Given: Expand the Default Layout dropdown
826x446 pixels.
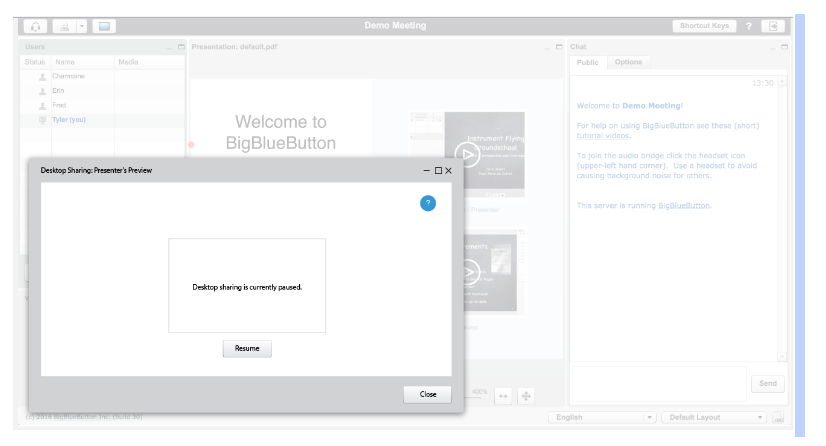Looking at the screenshot, I should [x=714, y=417].
